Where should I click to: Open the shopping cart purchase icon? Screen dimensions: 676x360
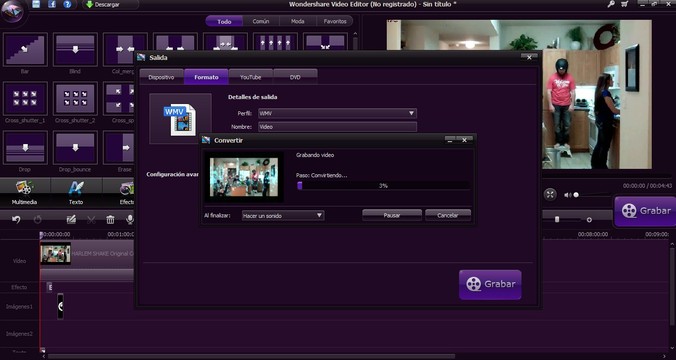pos(624,4)
